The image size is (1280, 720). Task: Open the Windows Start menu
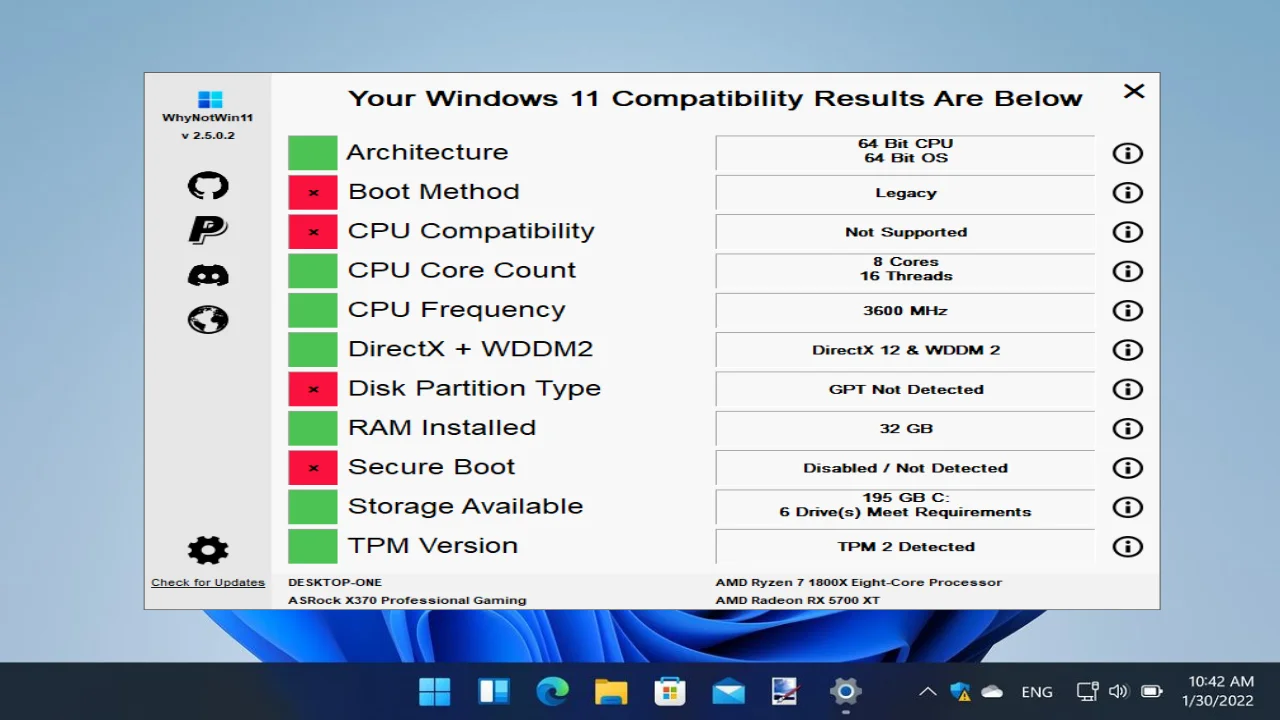pos(434,691)
